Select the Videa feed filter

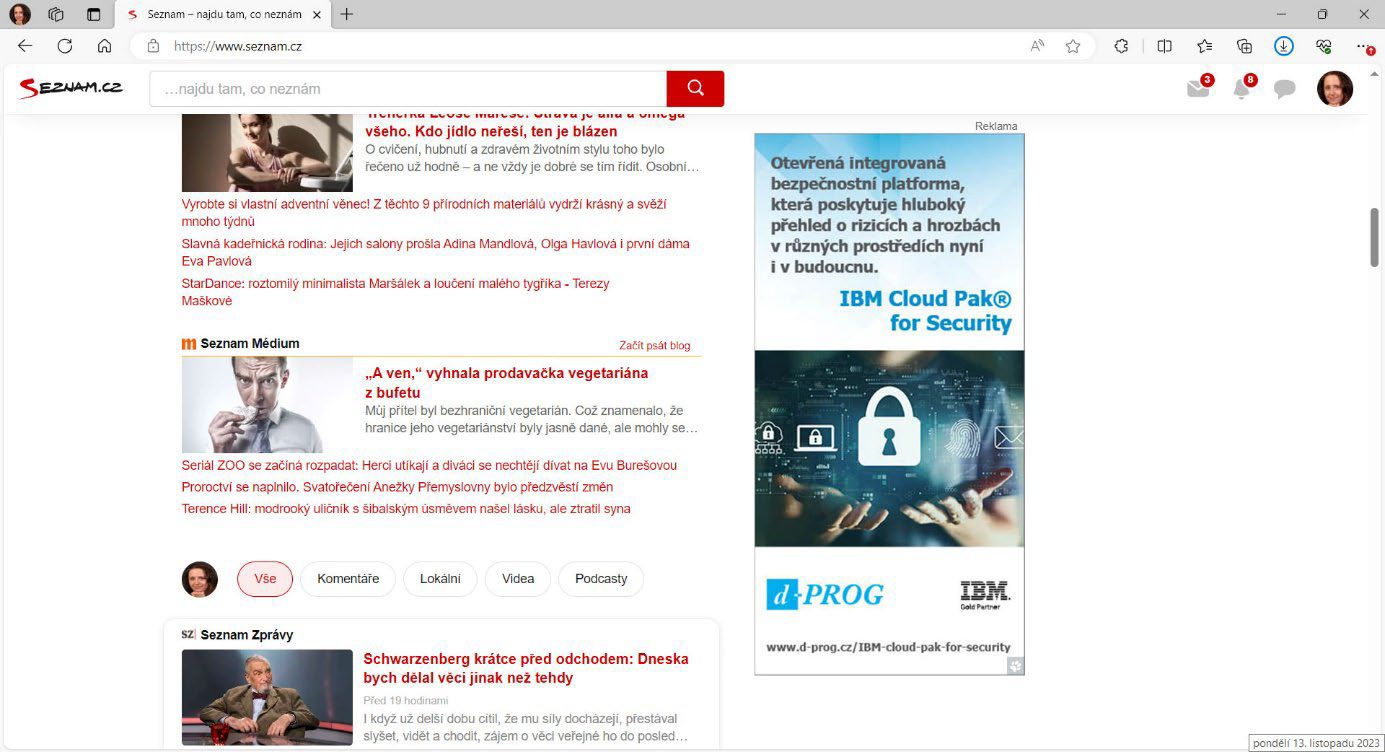pos(518,579)
